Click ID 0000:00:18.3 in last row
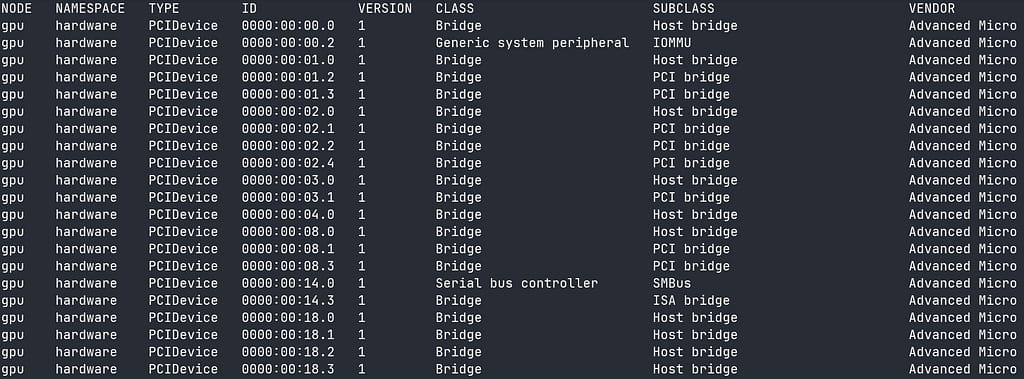Screen dimensions: 1024x379 [x=288, y=369]
